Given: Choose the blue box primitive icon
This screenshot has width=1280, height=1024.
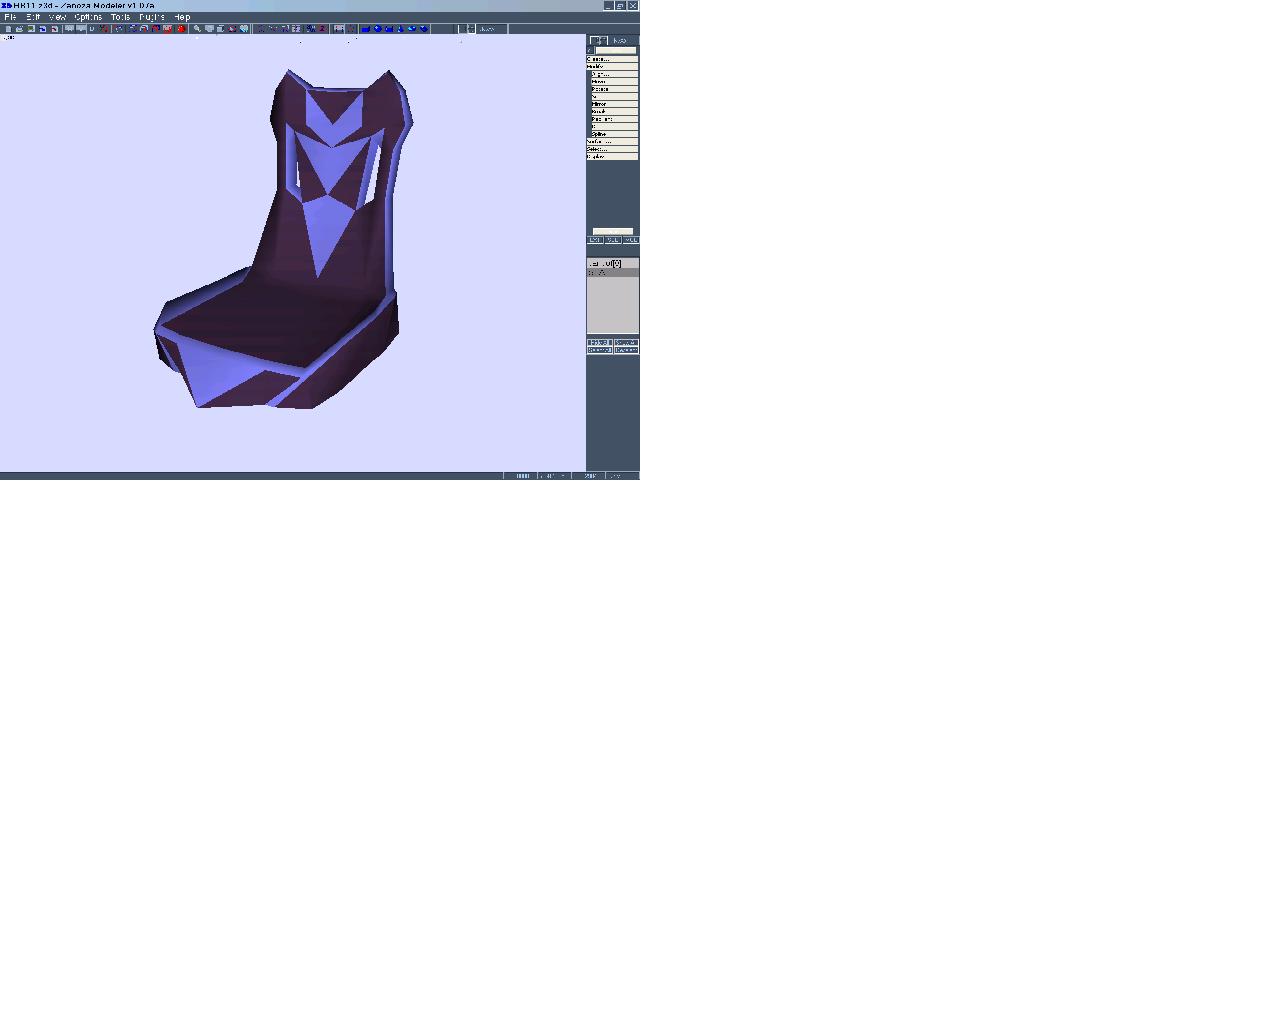Looking at the screenshot, I should click(366, 29).
